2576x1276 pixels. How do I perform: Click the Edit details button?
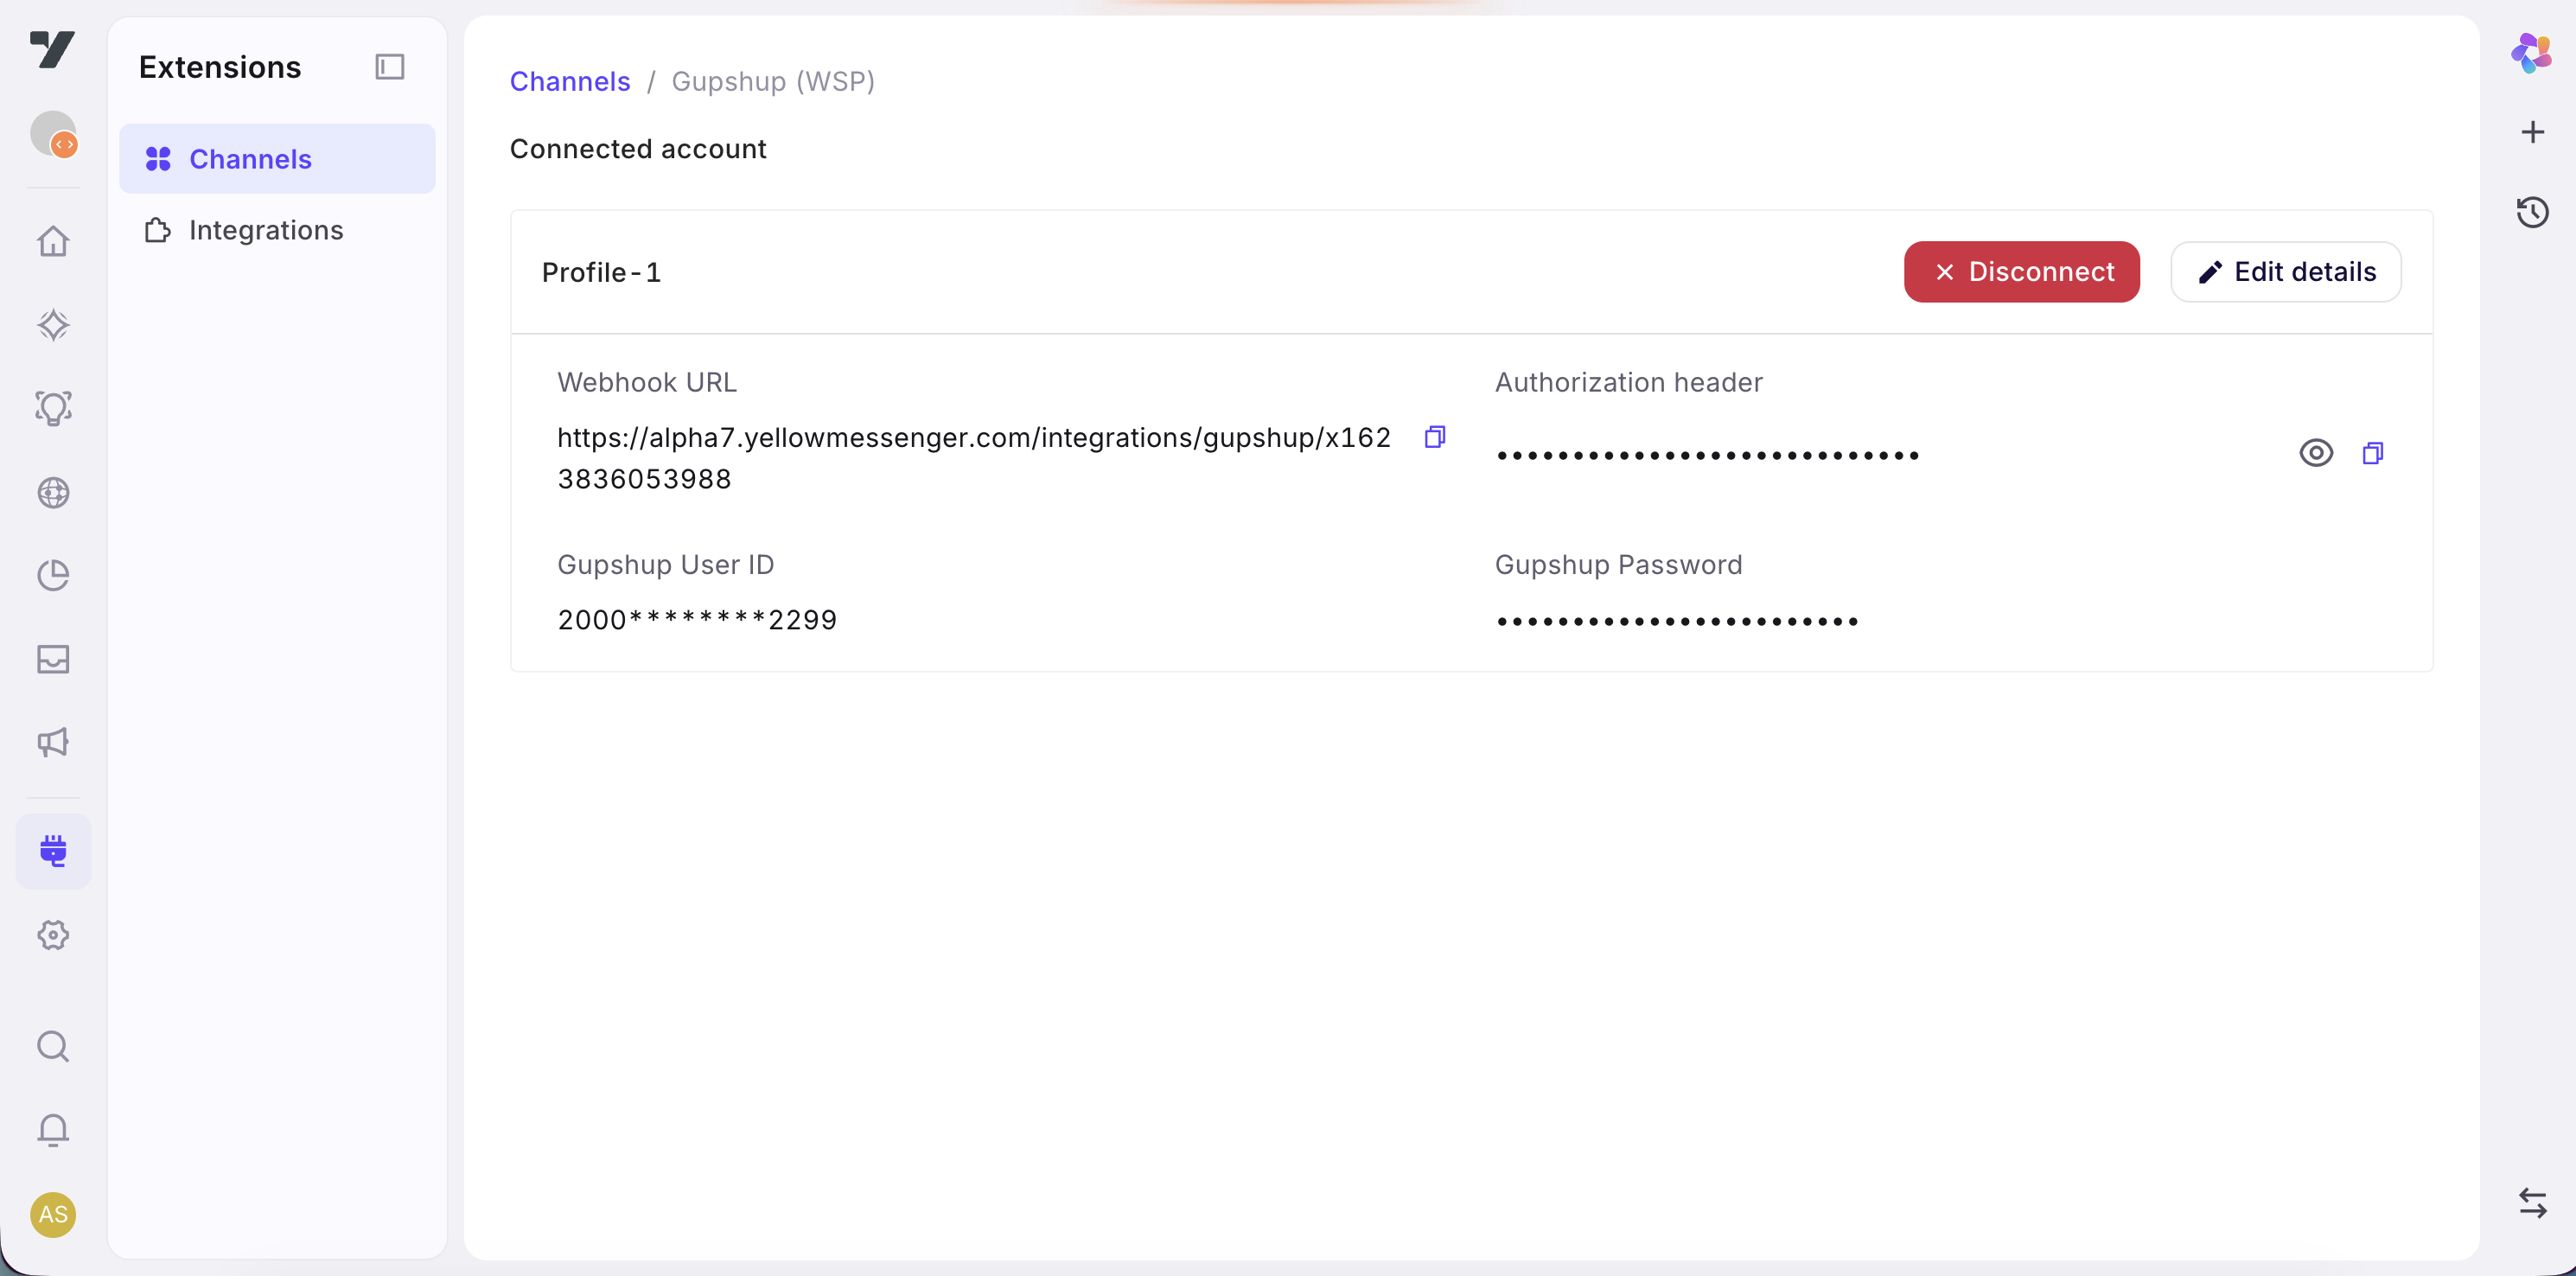2286,272
